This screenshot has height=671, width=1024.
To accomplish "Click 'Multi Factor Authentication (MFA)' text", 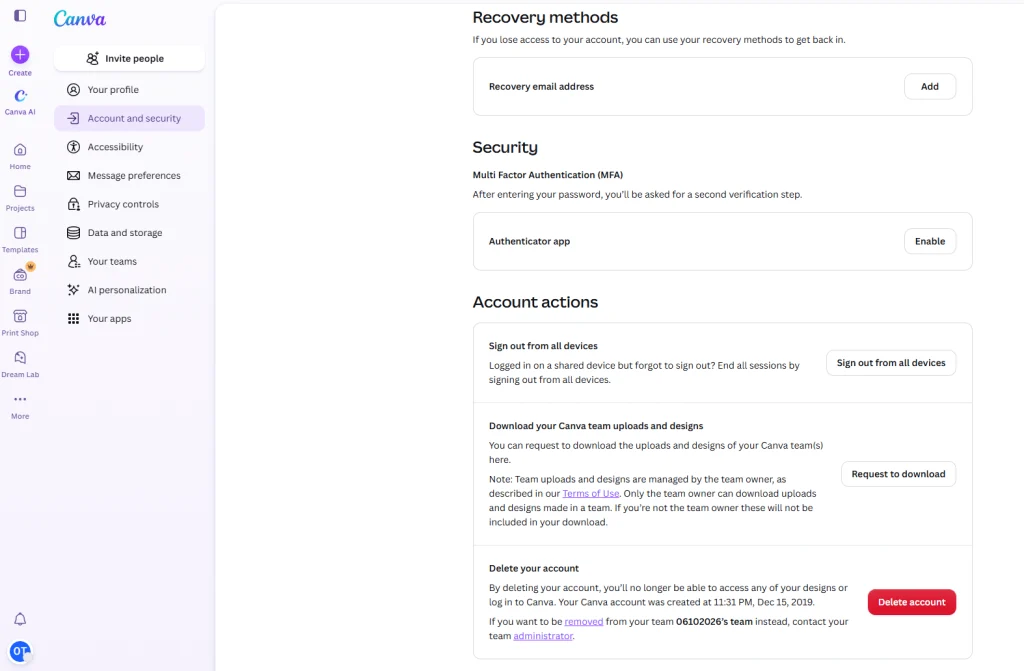I will point(547,175).
